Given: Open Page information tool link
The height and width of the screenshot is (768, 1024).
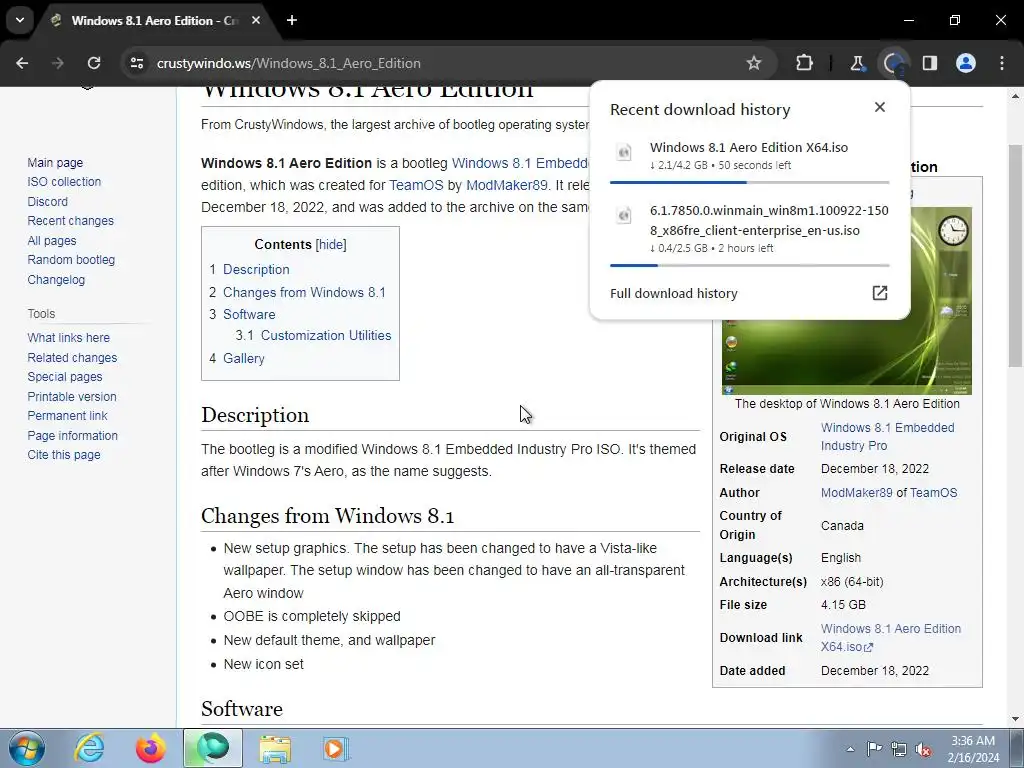Looking at the screenshot, I should coord(72,435).
